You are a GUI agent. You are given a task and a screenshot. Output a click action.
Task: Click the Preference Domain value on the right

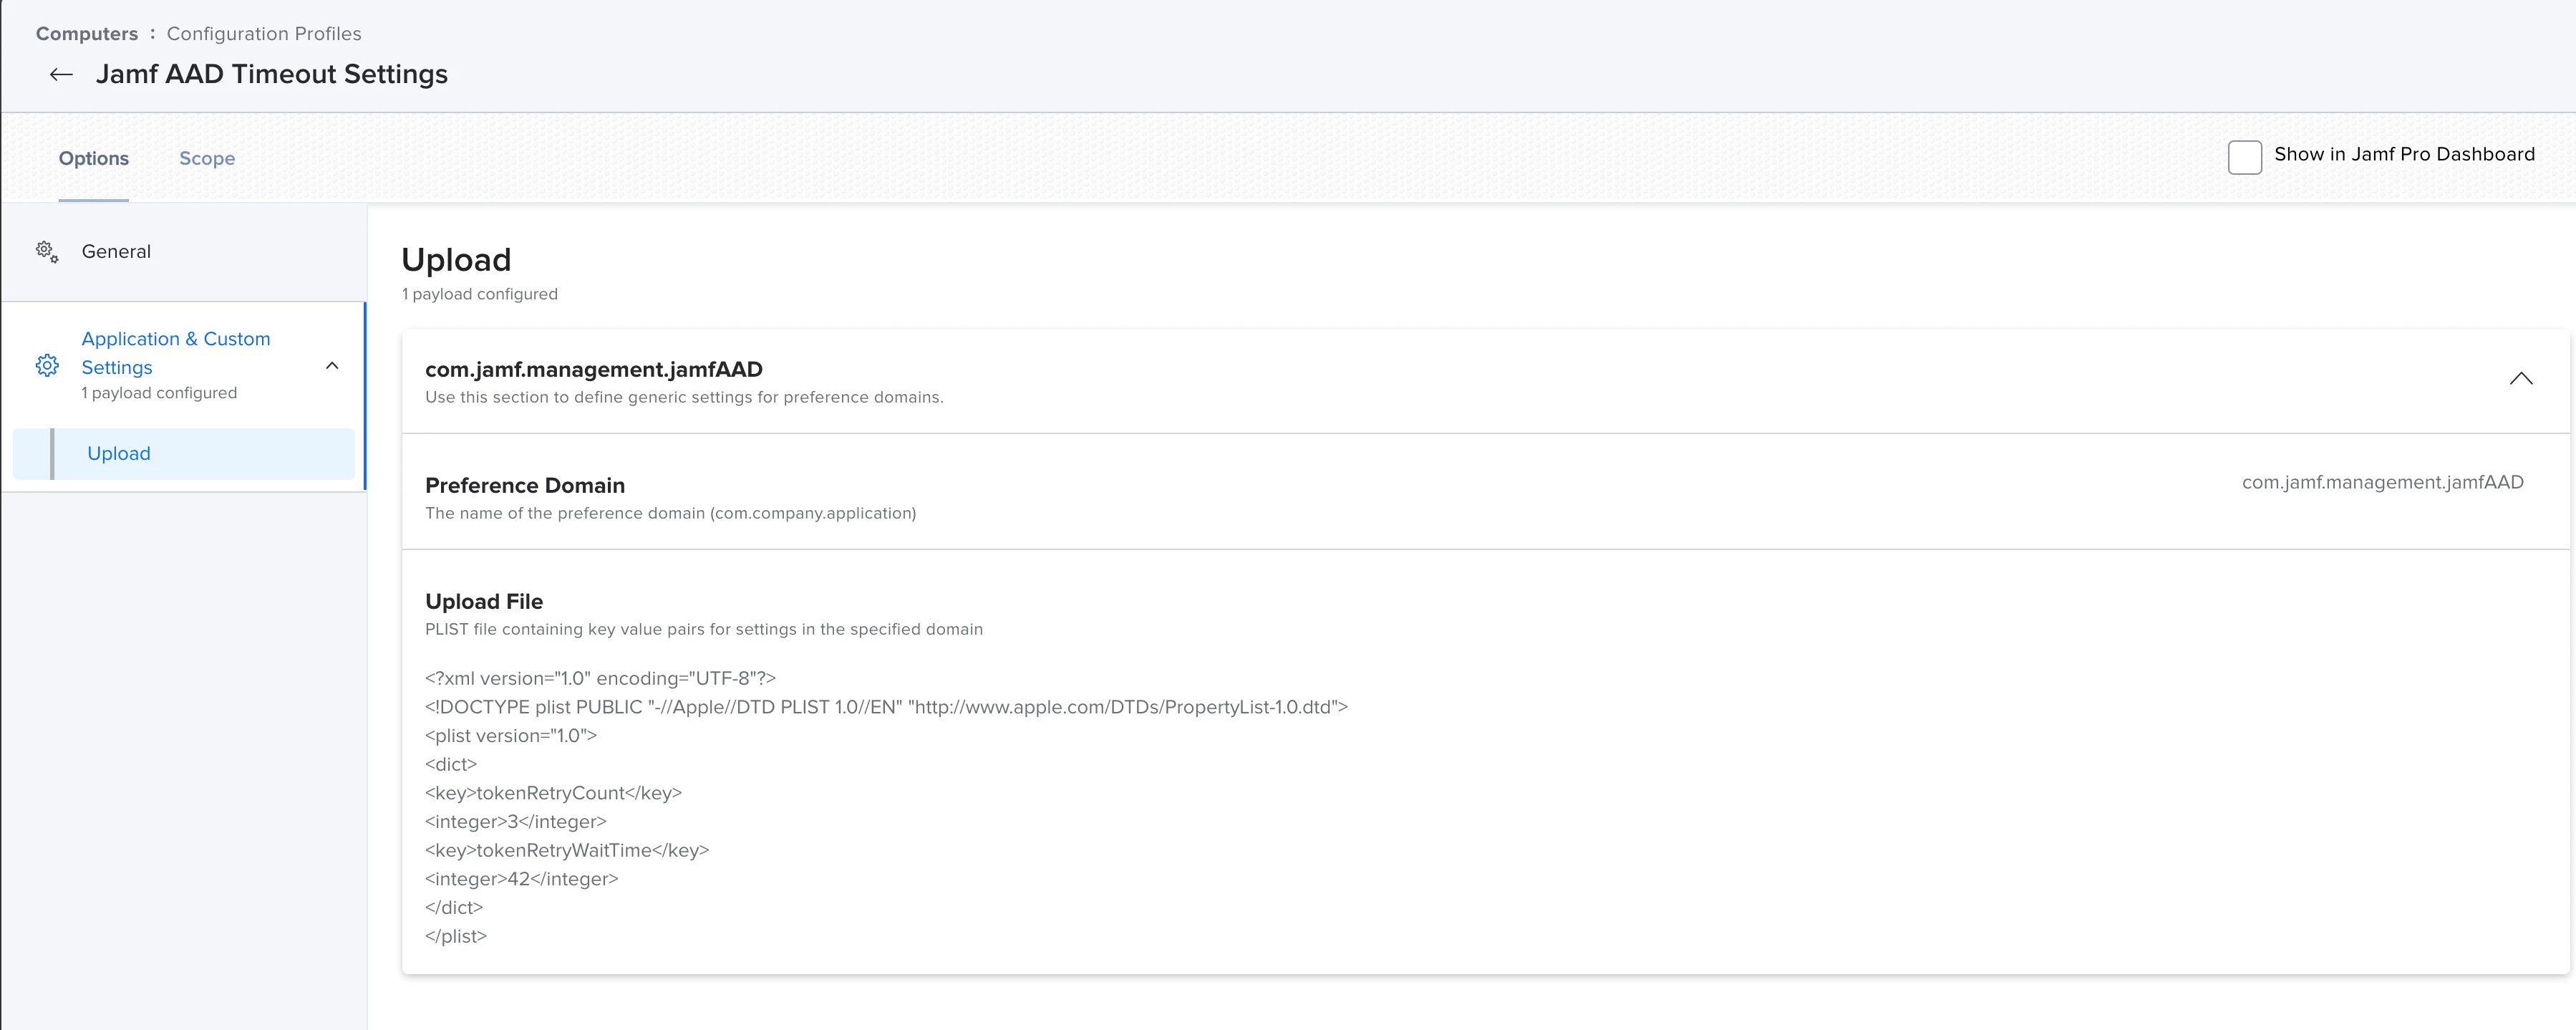click(2382, 483)
